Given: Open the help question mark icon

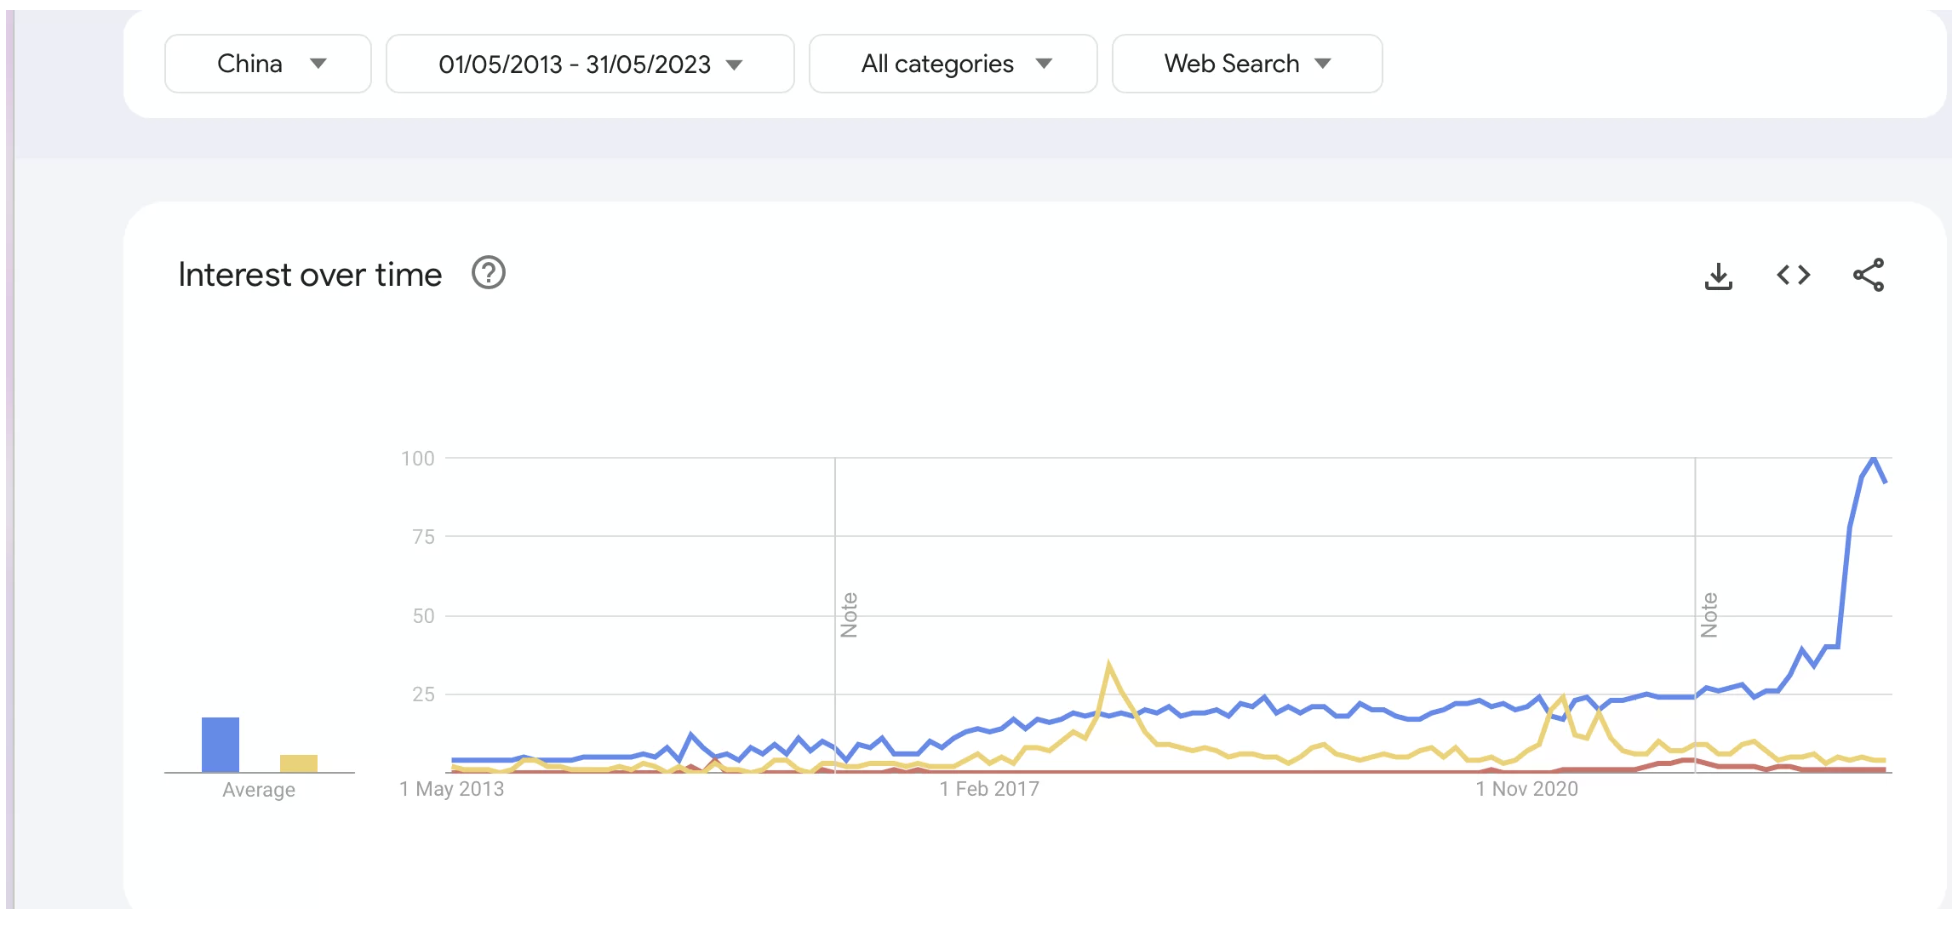Looking at the screenshot, I should click(x=488, y=273).
